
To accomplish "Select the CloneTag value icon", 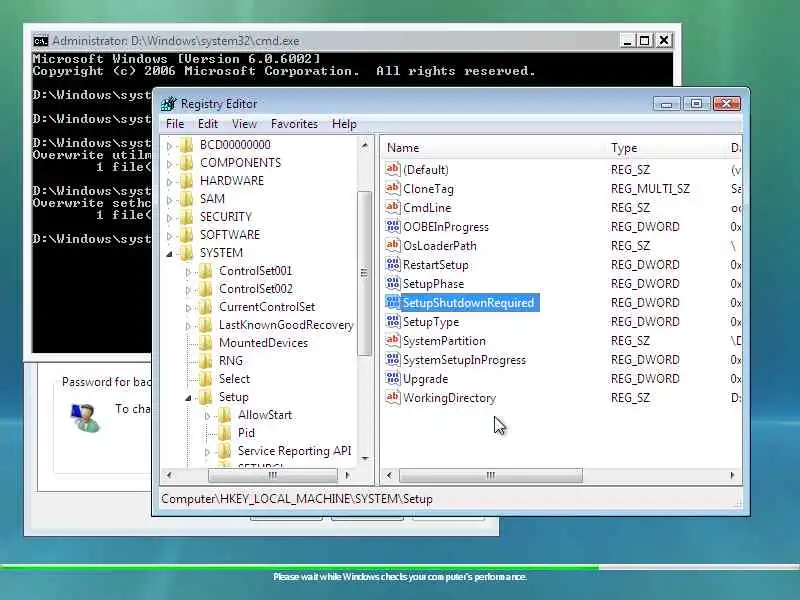I will 392,188.
